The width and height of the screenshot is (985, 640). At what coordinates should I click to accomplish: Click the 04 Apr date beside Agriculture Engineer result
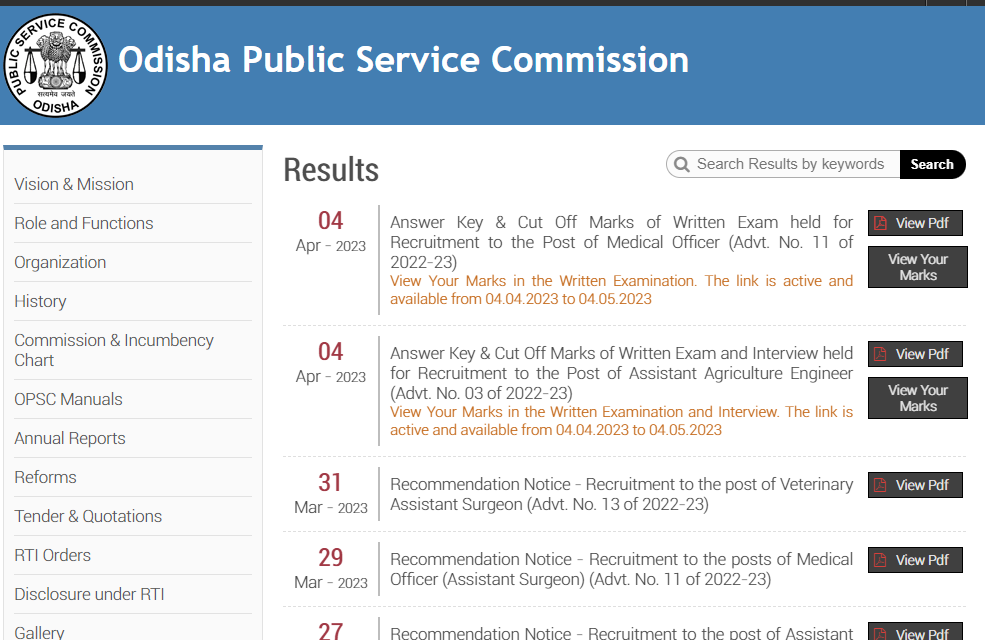pos(330,362)
